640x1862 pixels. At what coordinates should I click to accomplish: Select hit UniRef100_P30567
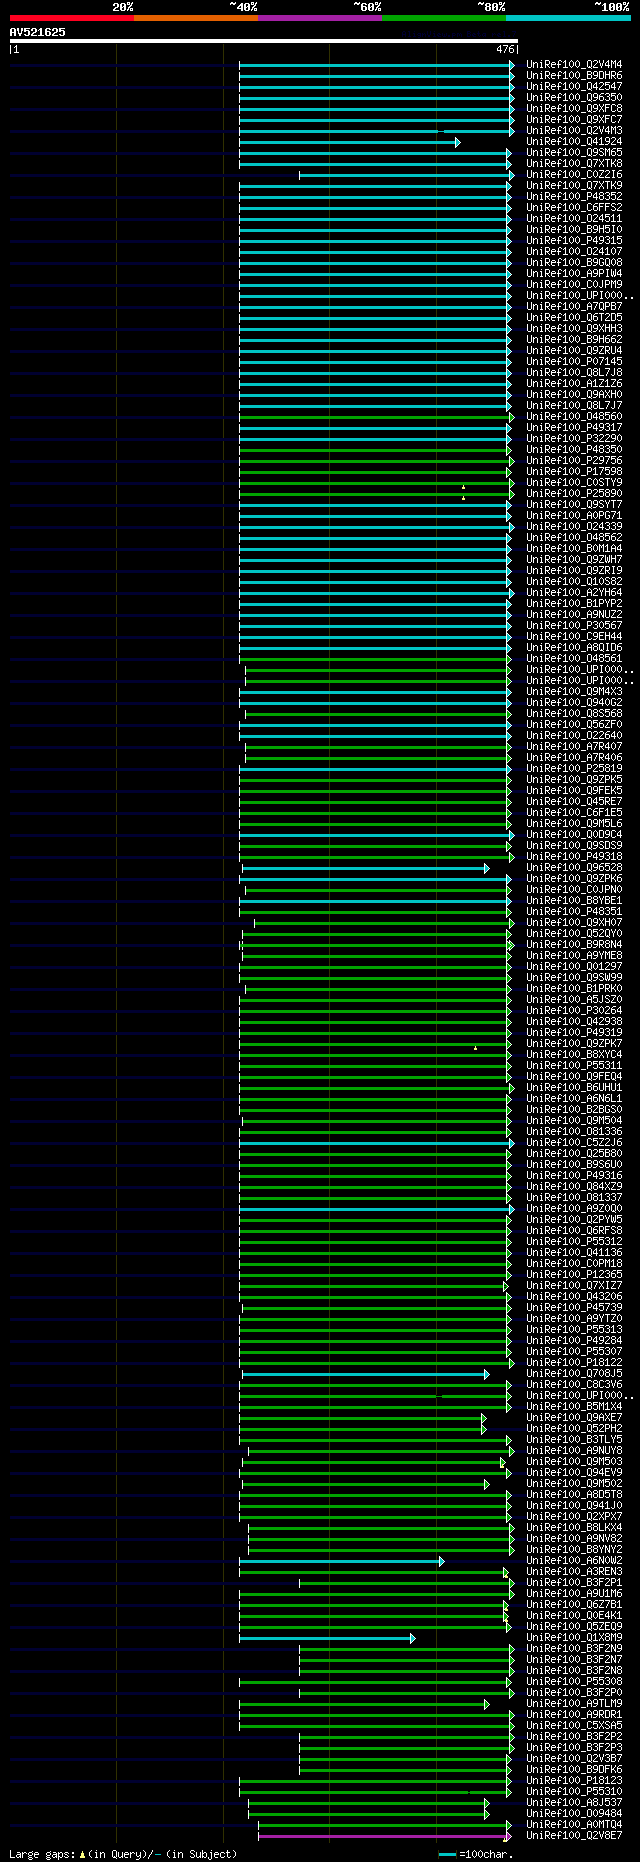pyautogui.click(x=574, y=626)
